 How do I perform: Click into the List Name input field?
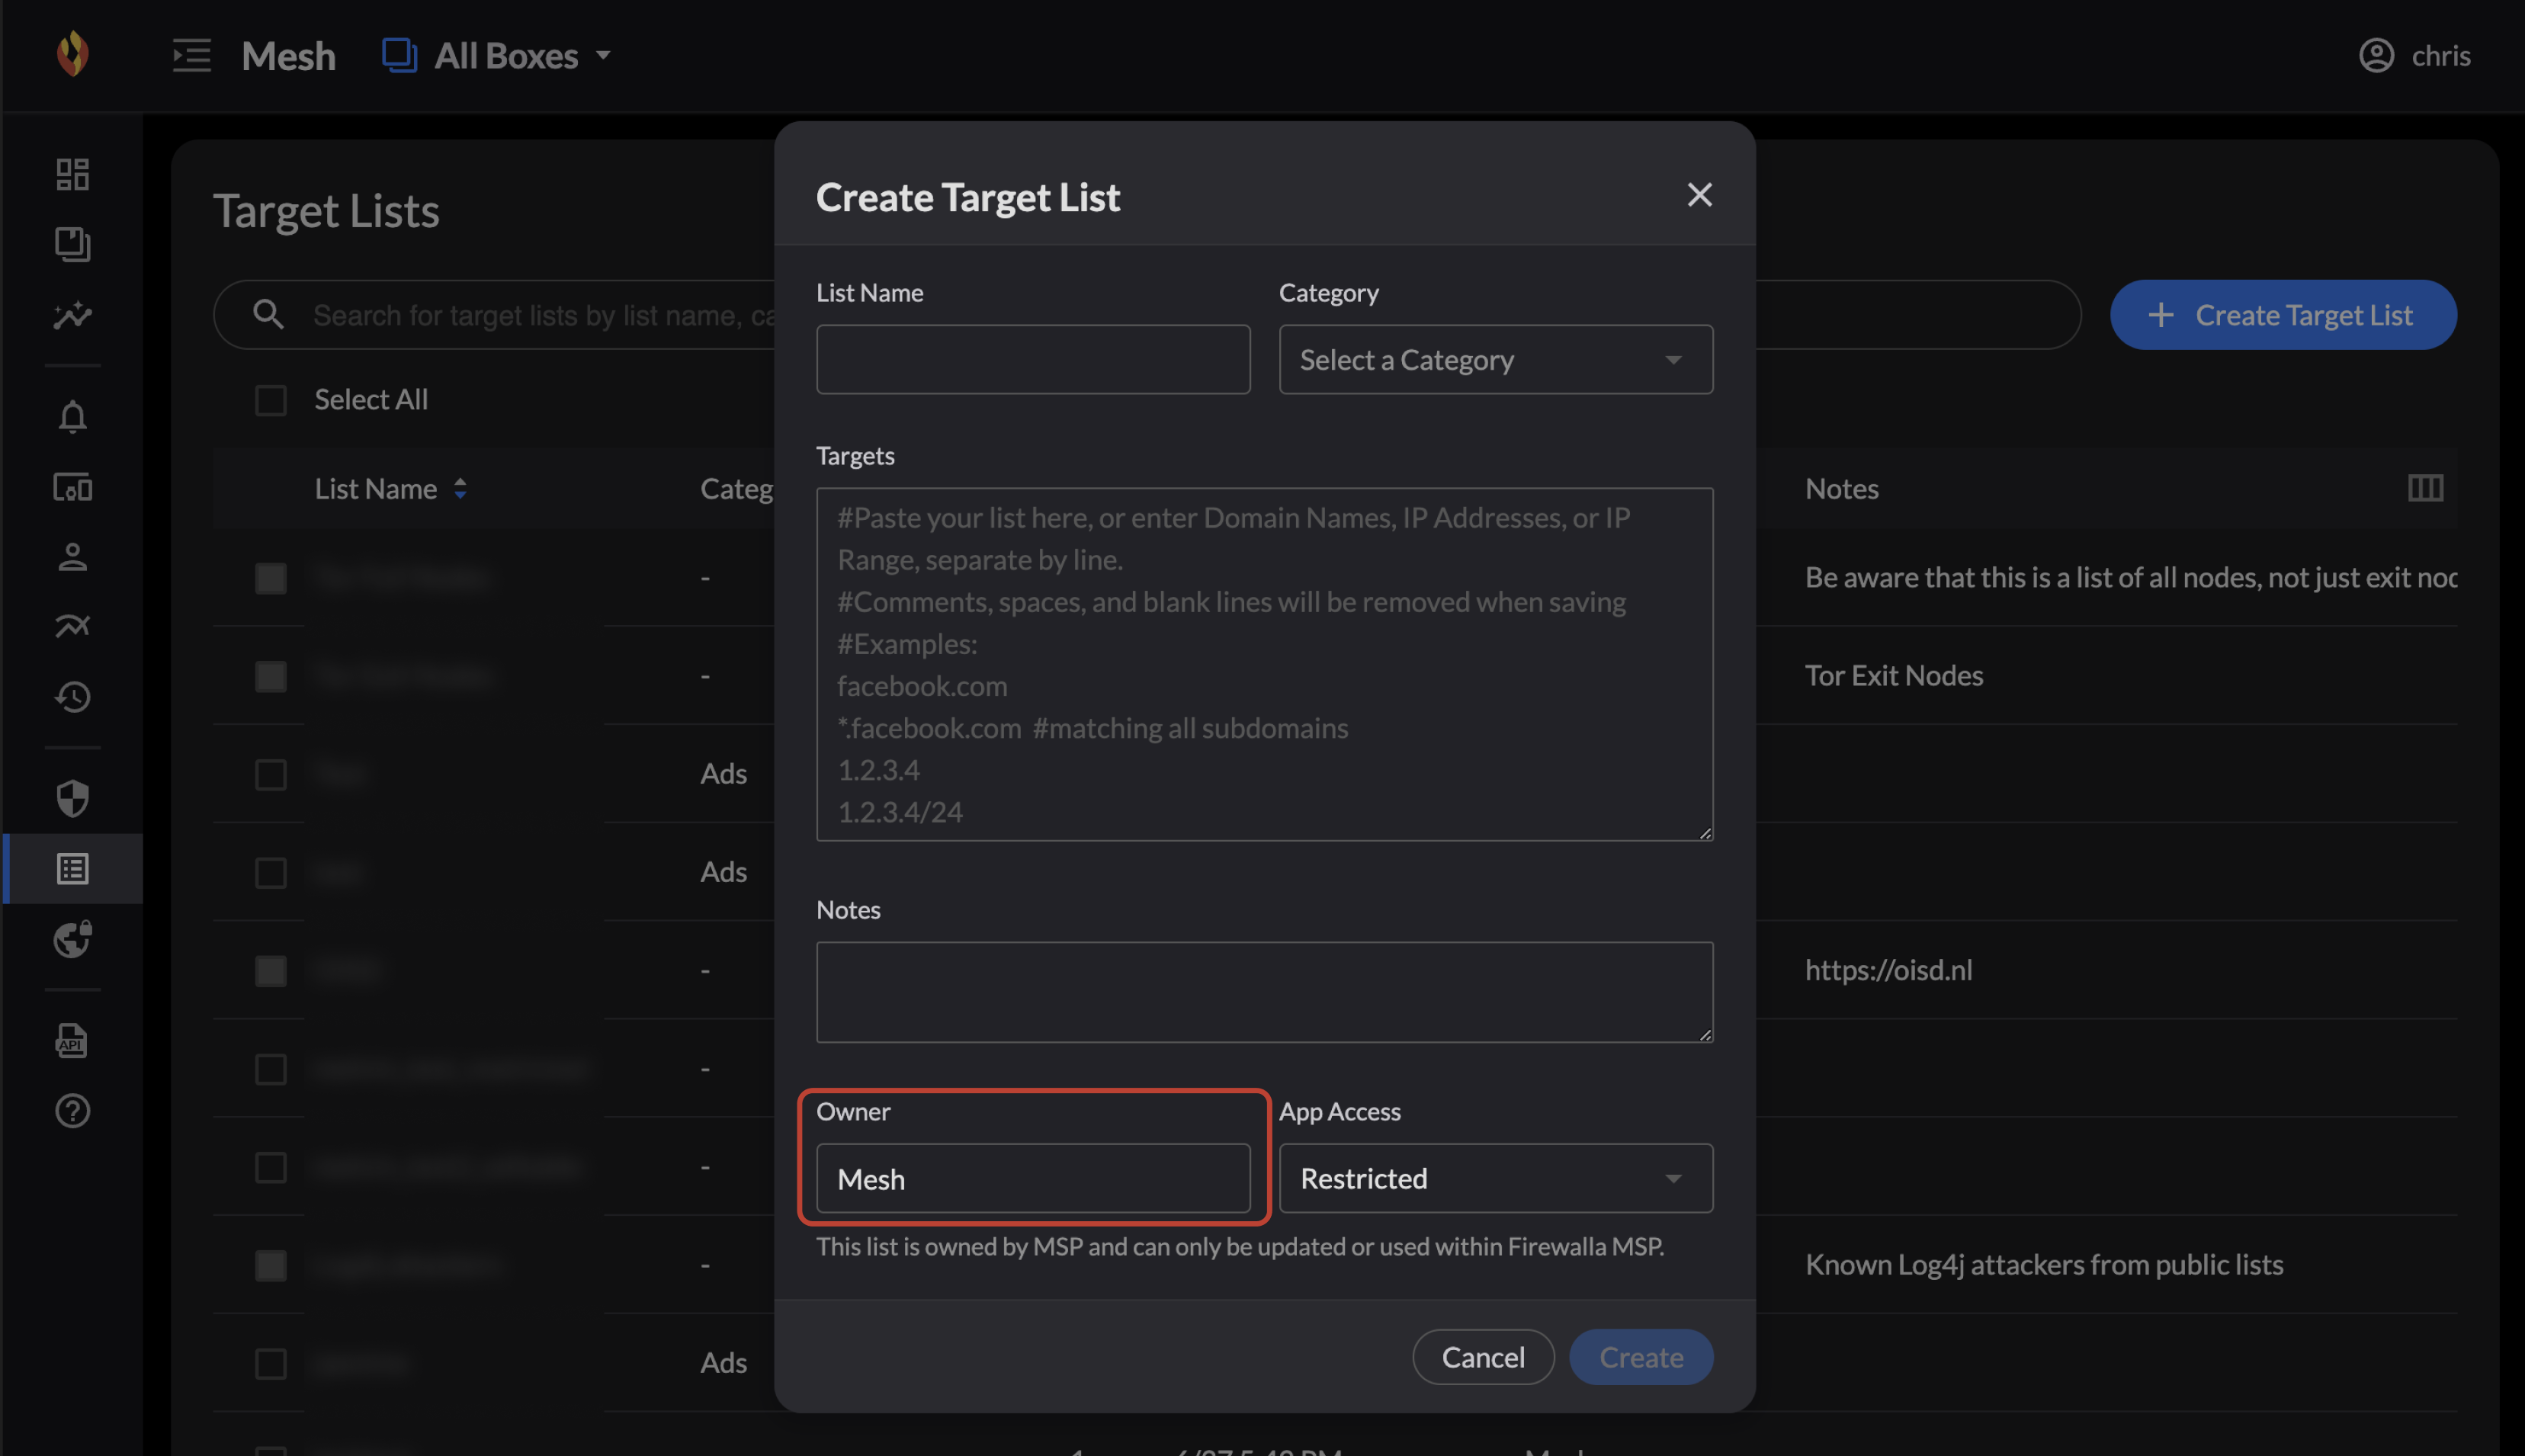tap(1032, 359)
